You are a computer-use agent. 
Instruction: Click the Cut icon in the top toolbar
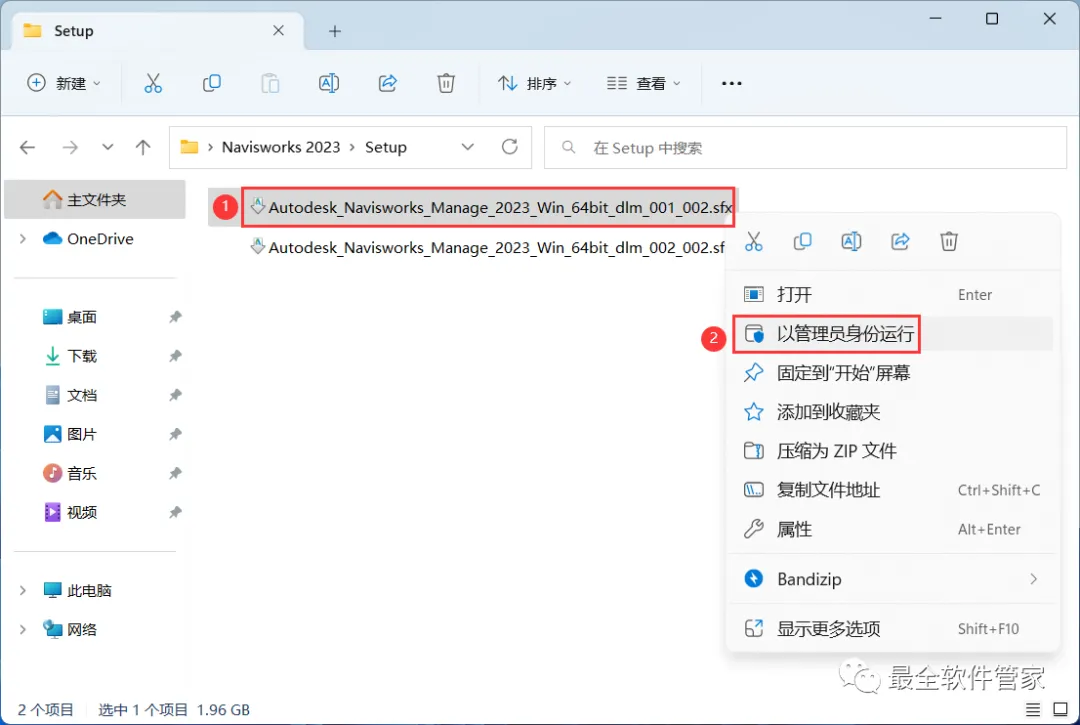coord(153,83)
